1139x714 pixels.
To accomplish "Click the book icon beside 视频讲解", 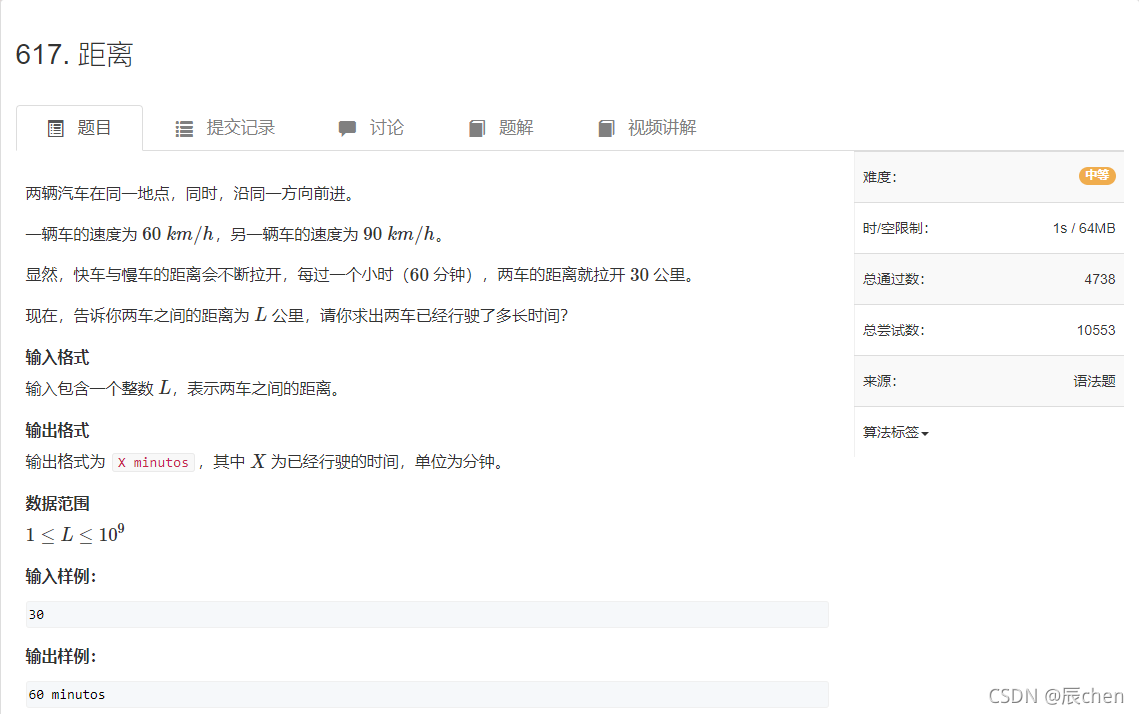I will pos(606,127).
